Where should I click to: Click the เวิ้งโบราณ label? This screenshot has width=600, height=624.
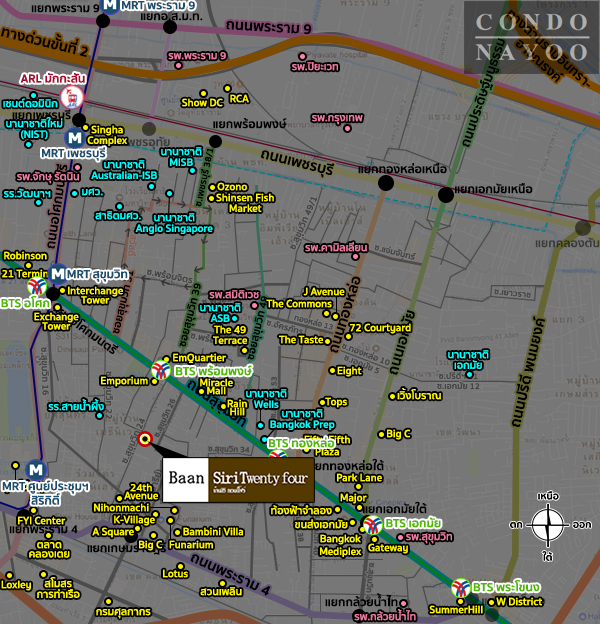(419, 396)
